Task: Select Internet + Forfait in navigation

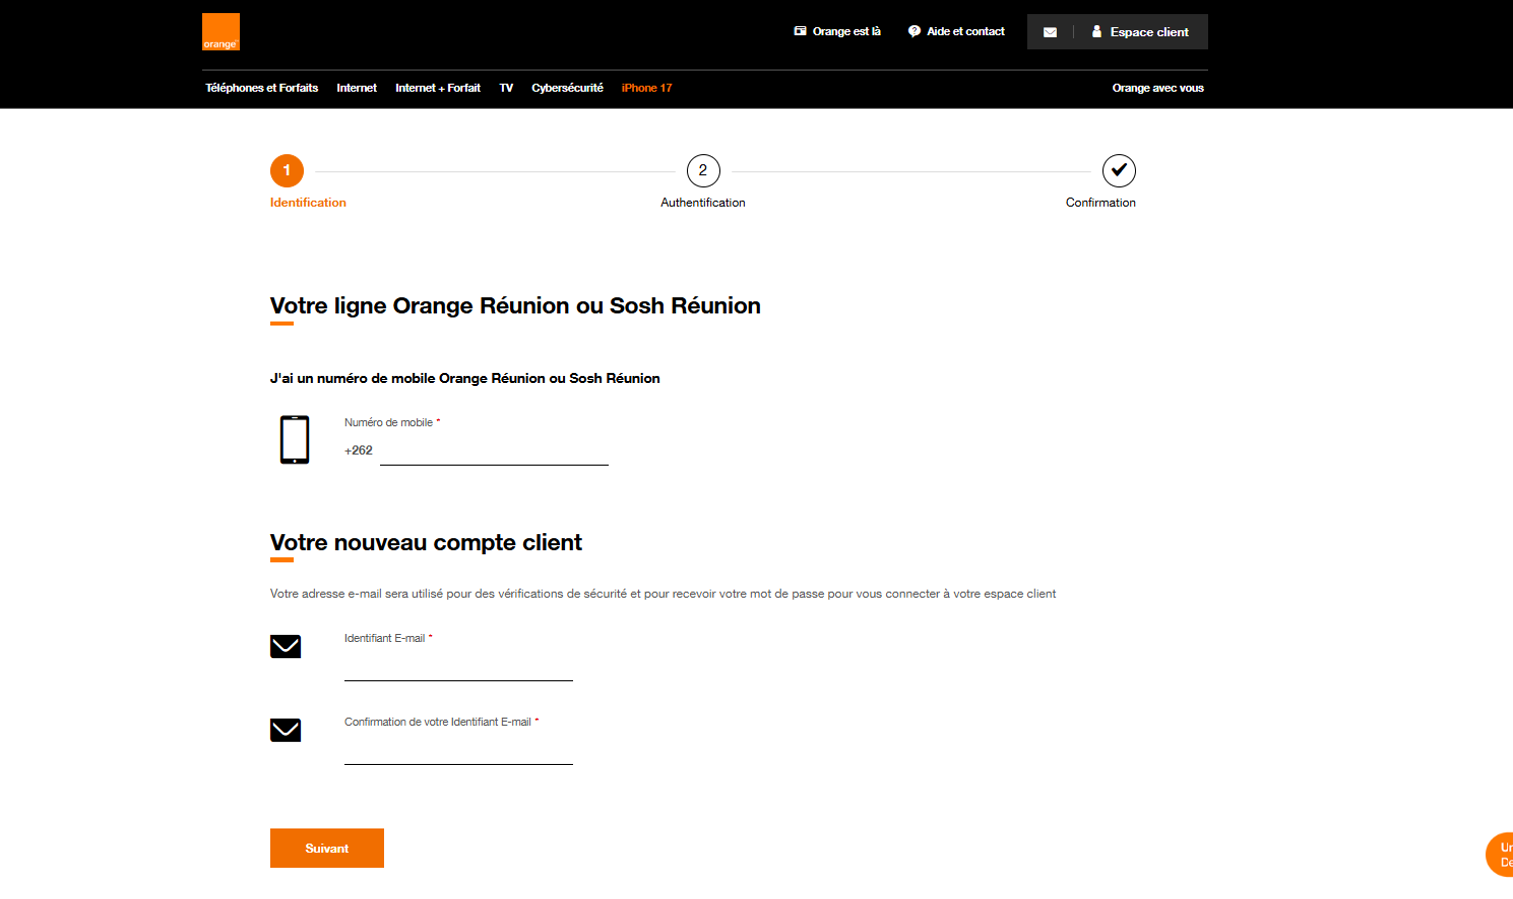Action: click(437, 88)
